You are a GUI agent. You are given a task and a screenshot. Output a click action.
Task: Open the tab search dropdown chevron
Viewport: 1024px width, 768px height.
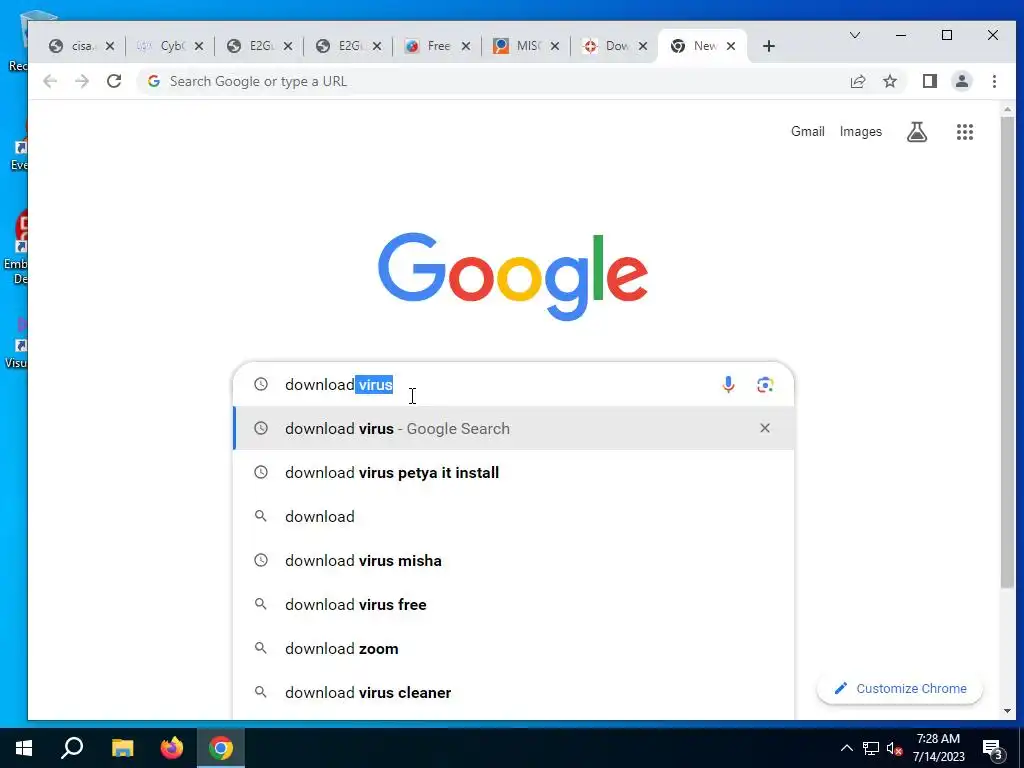tap(854, 35)
